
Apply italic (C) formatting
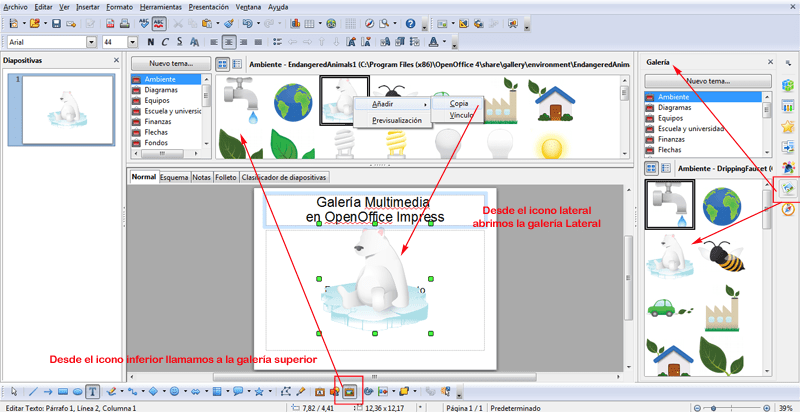click(165, 42)
